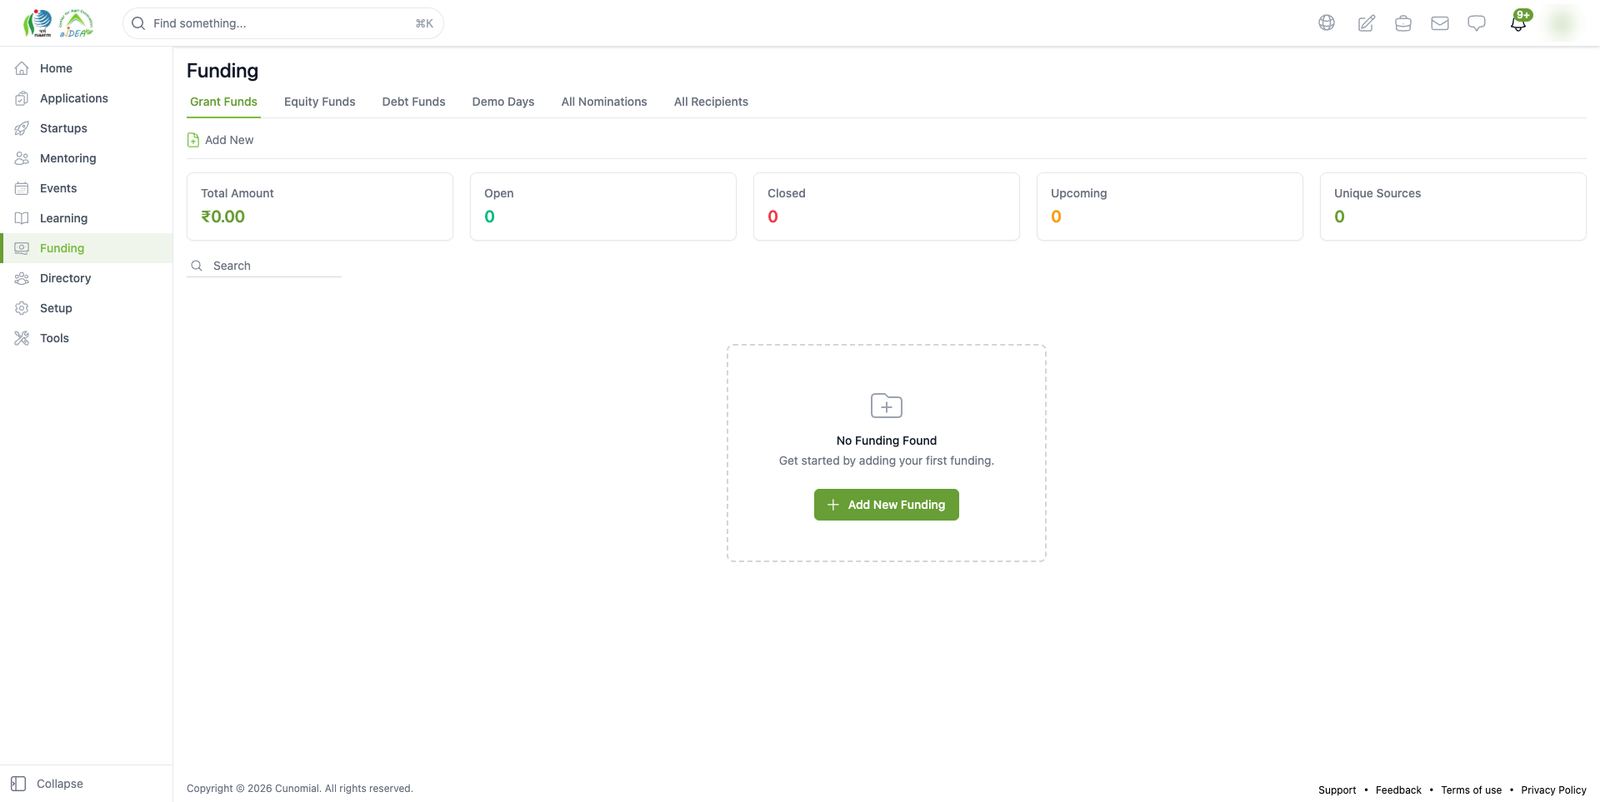Open the compose pencil icon in the header

point(1366,23)
